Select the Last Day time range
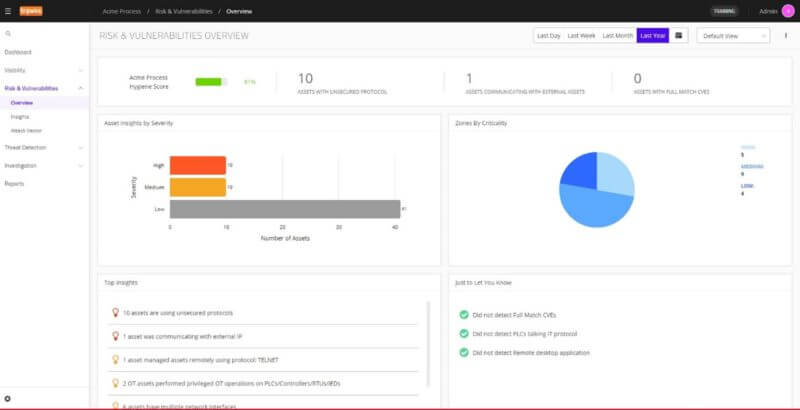 (548, 35)
